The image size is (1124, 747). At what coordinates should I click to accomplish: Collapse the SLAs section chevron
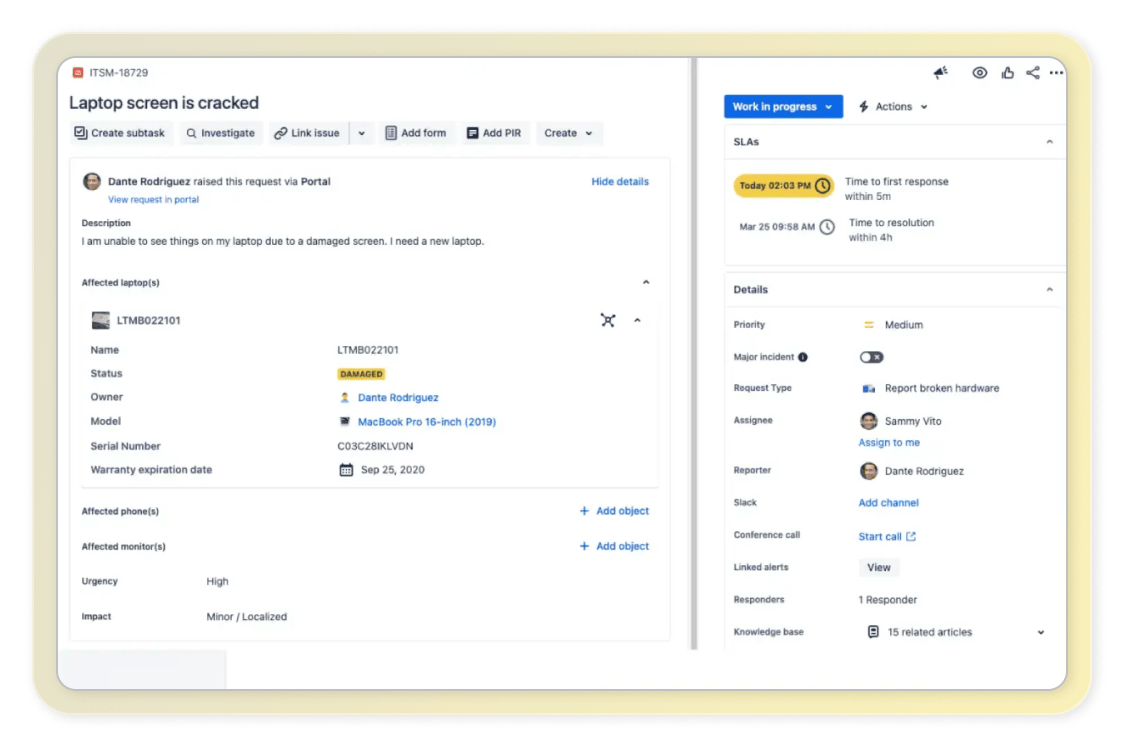tap(1049, 141)
